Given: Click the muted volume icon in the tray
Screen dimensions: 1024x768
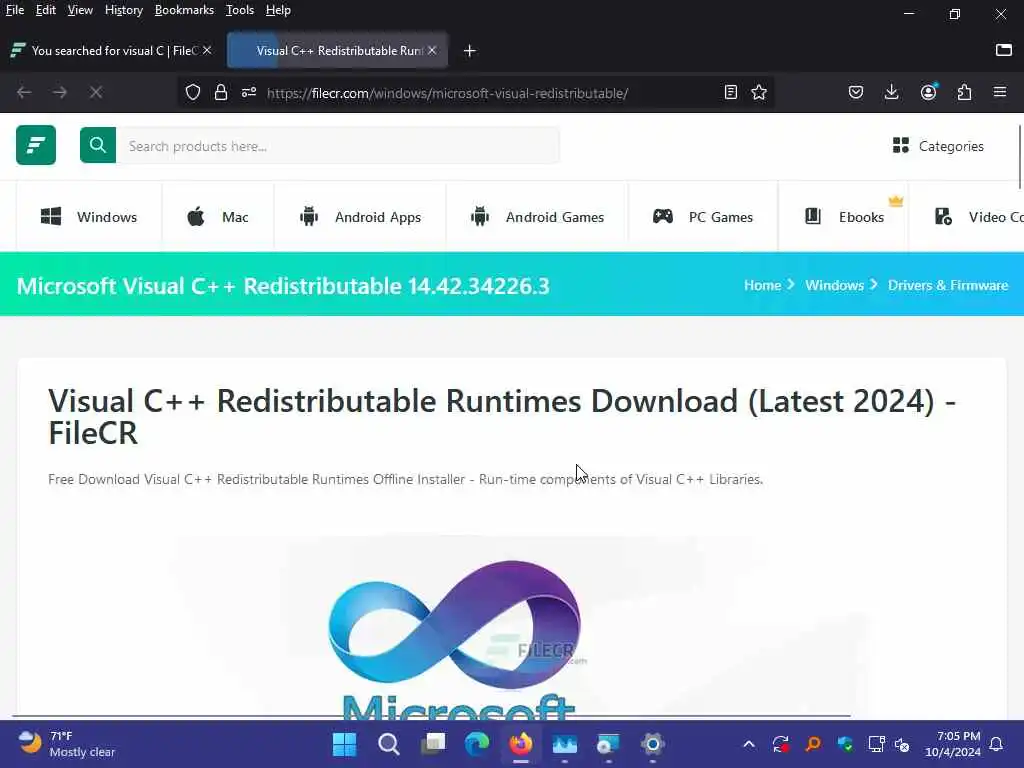Looking at the screenshot, I should 903,744.
